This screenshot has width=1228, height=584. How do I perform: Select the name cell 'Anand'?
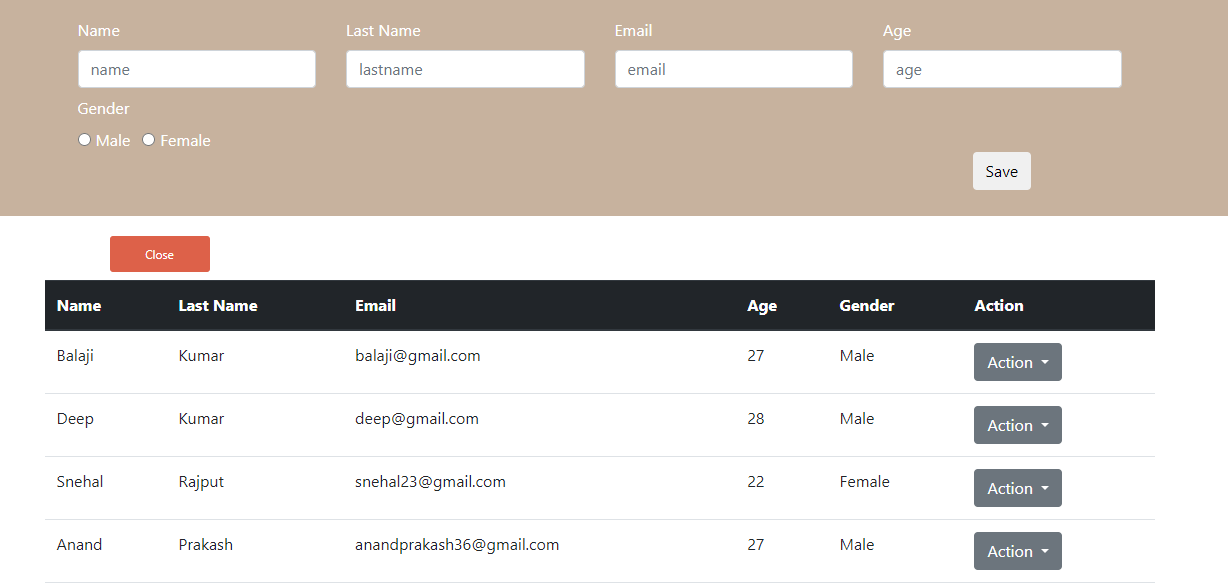[x=79, y=545]
